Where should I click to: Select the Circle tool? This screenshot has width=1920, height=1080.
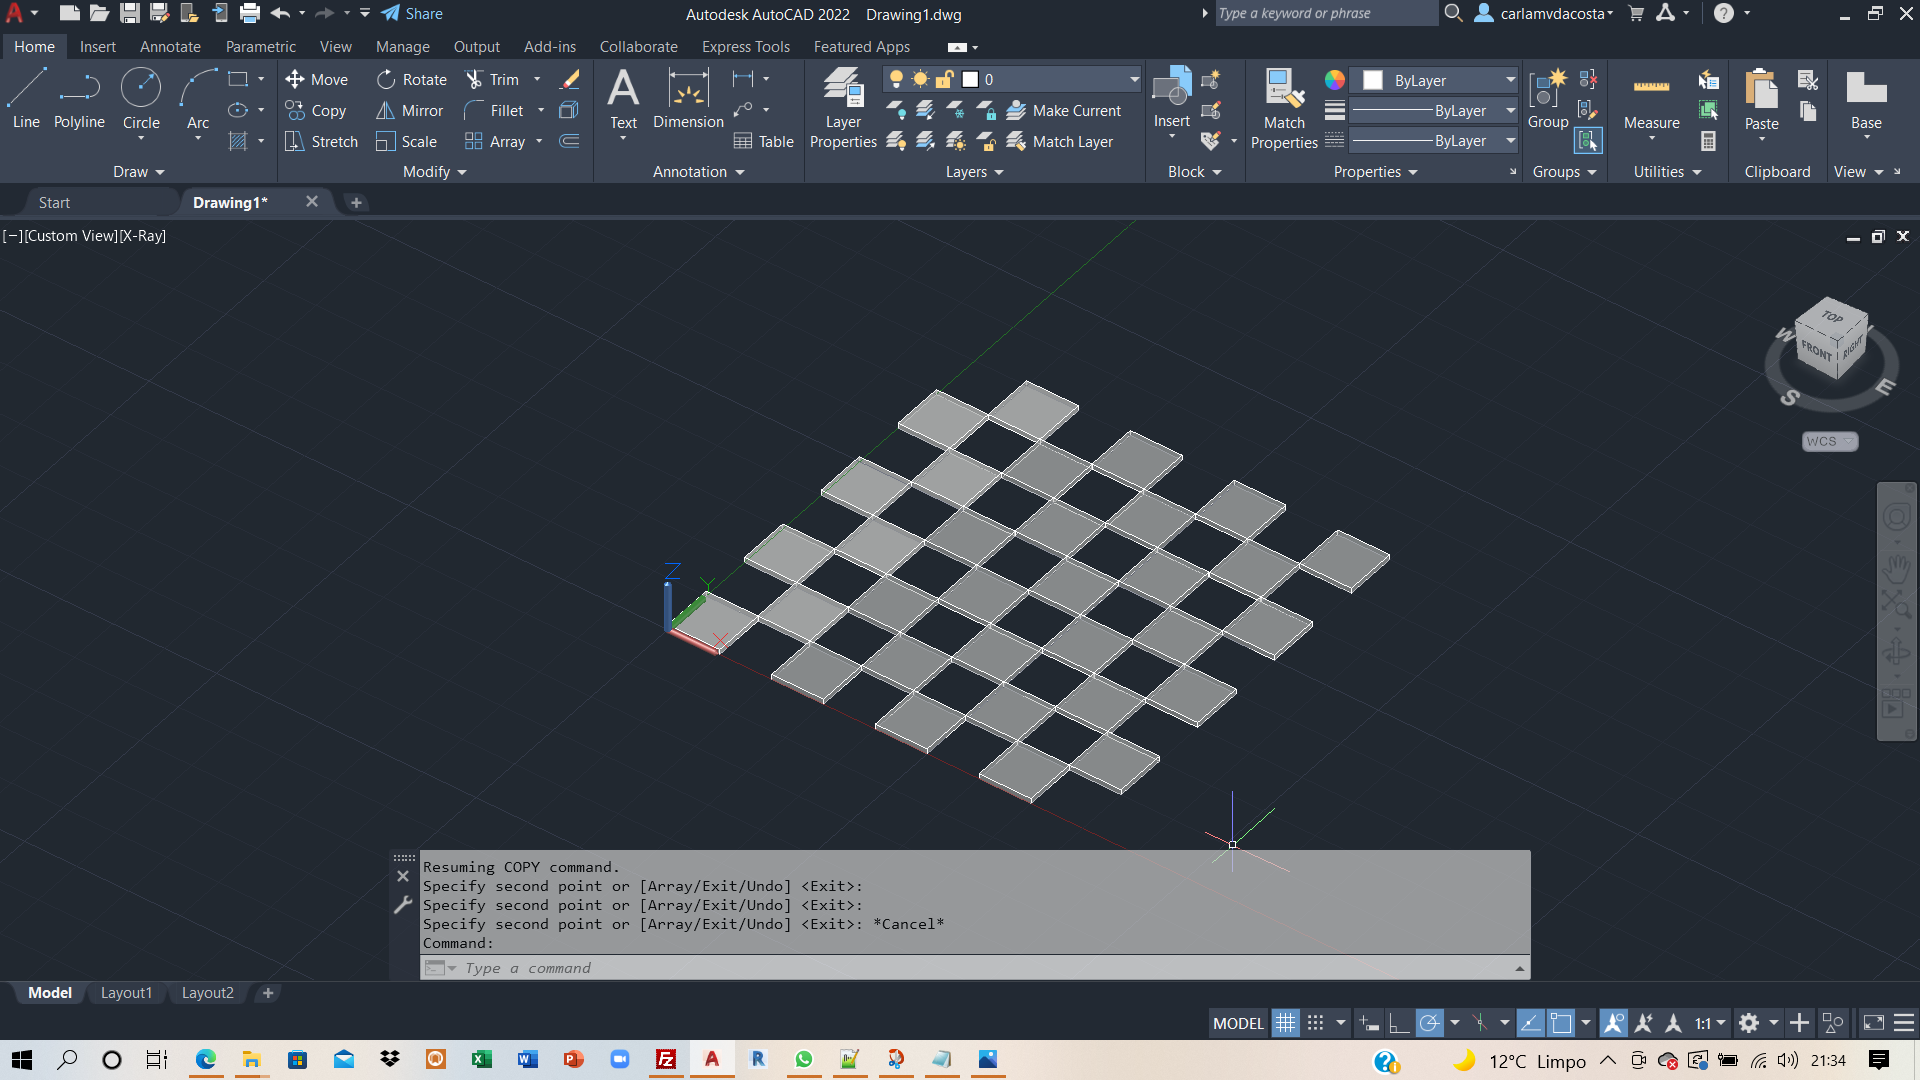141,98
